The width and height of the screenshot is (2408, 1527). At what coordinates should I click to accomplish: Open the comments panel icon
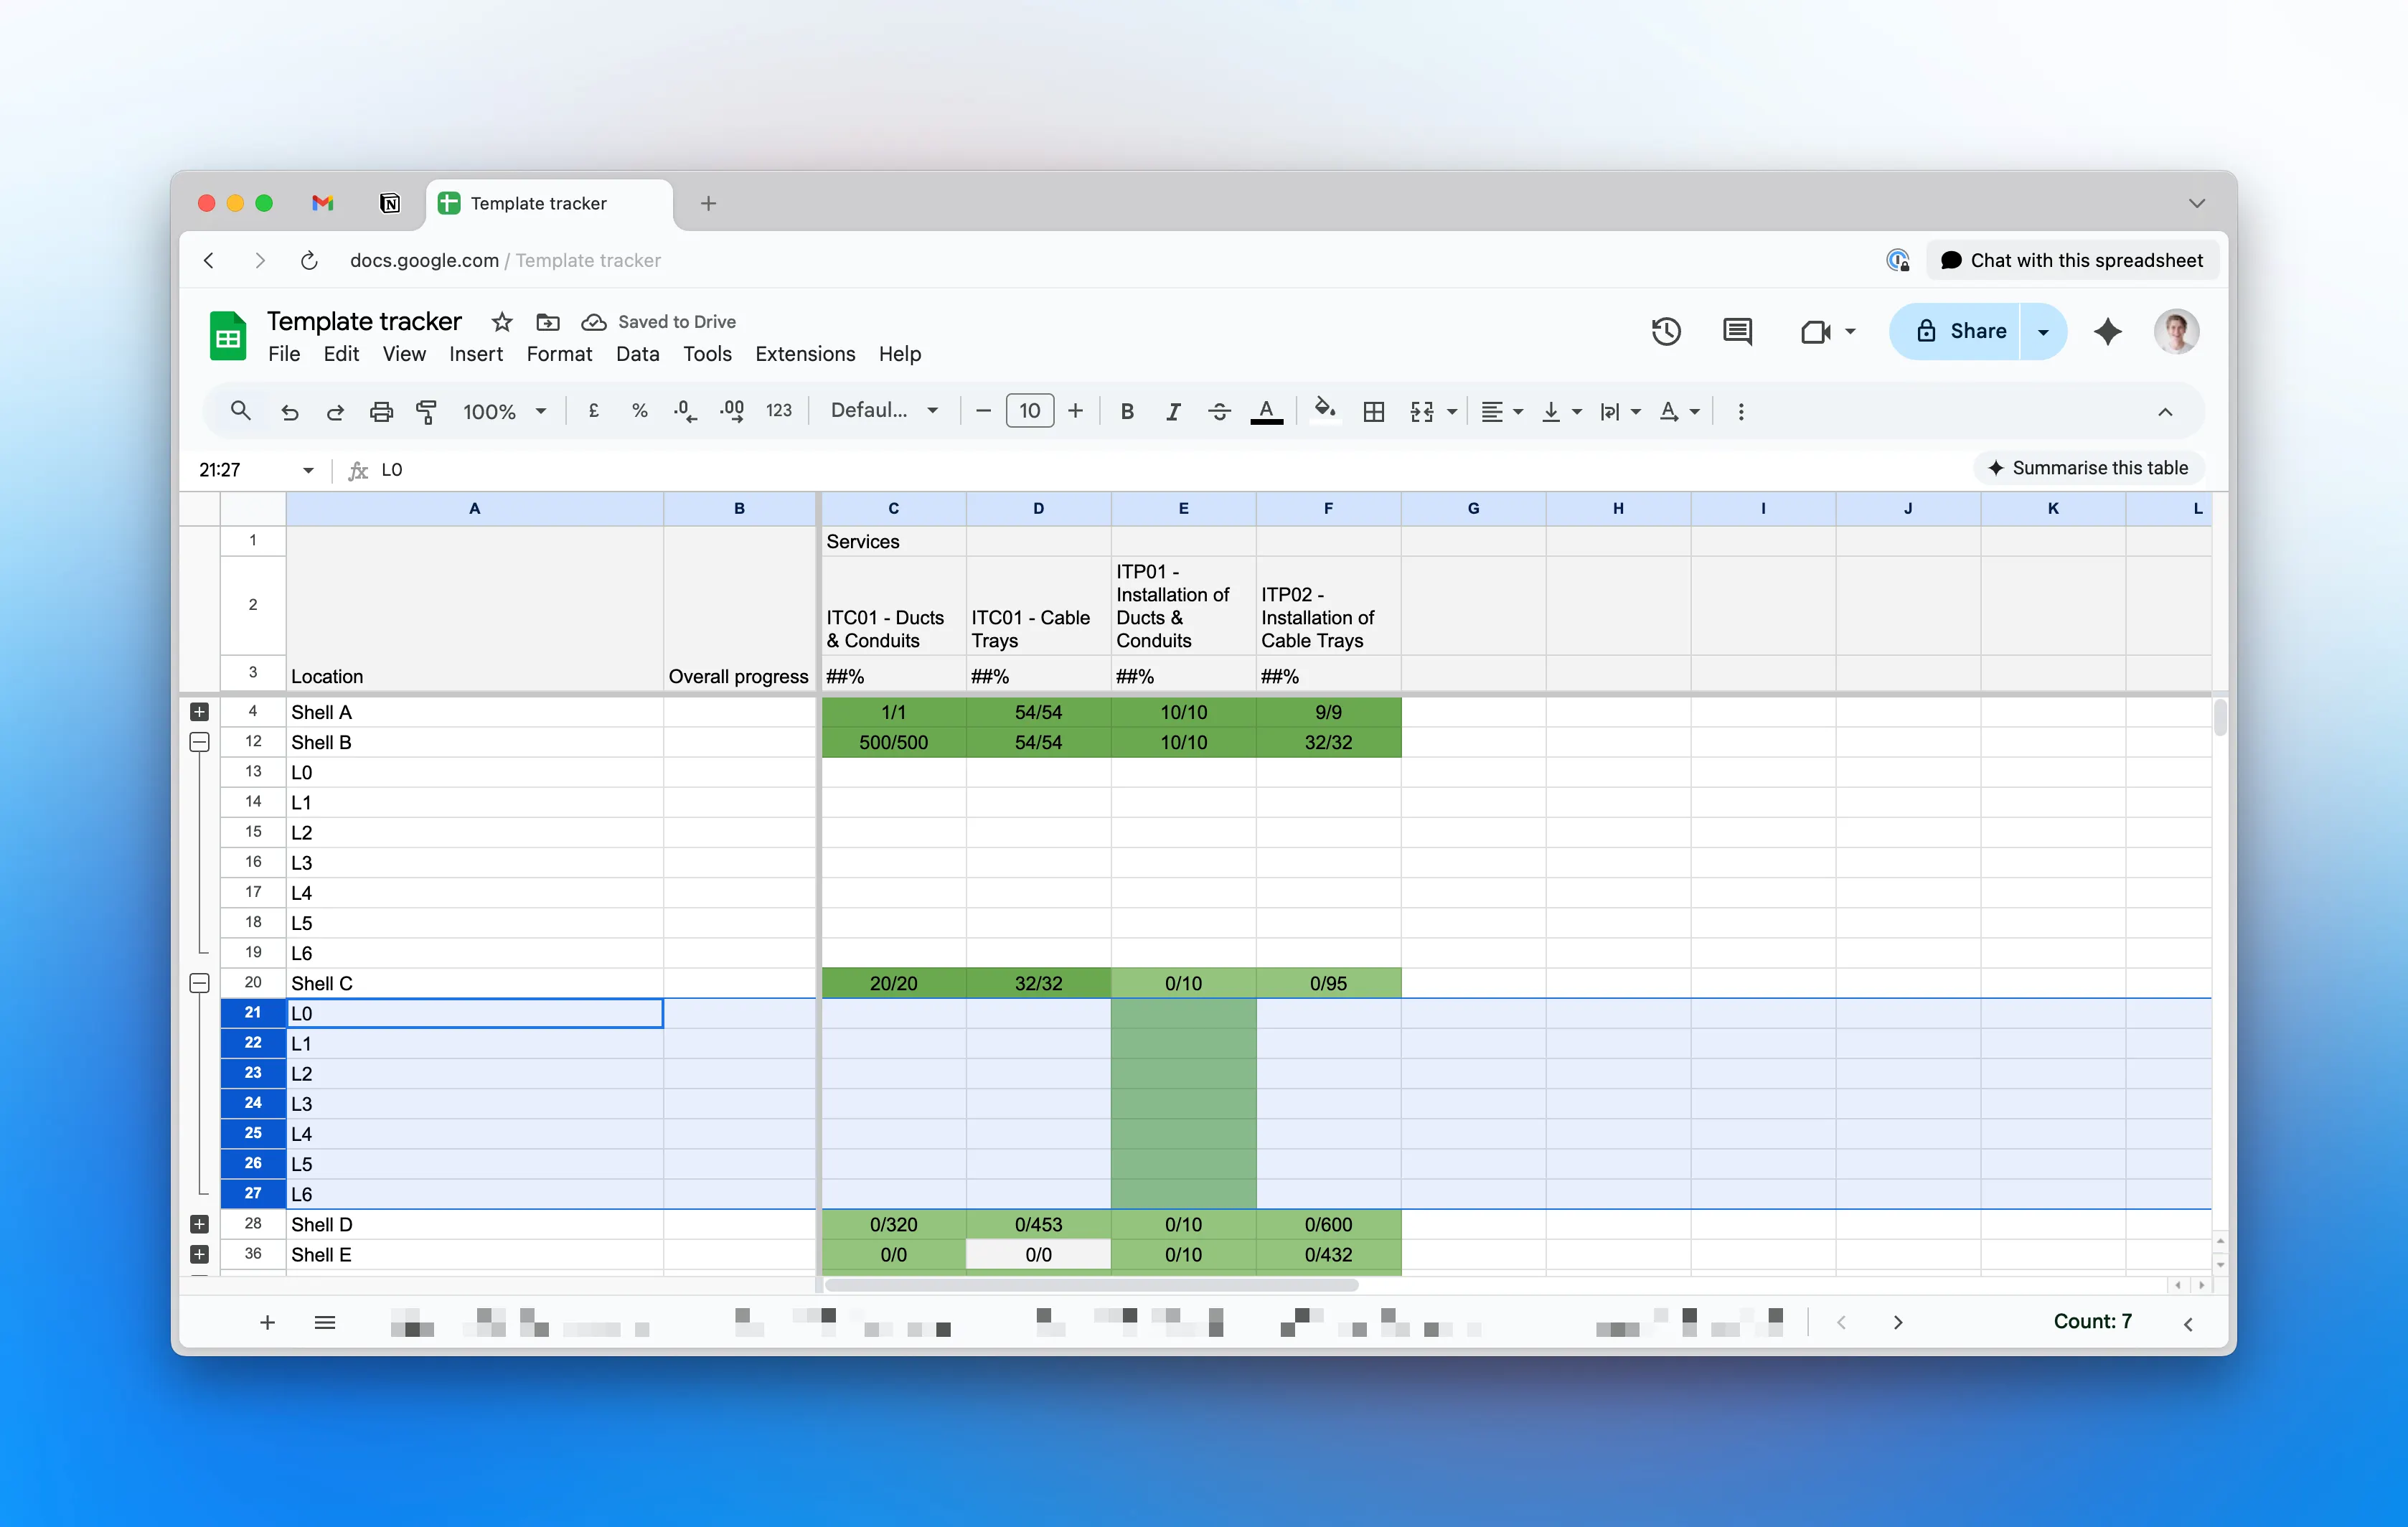click(x=1737, y=331)
